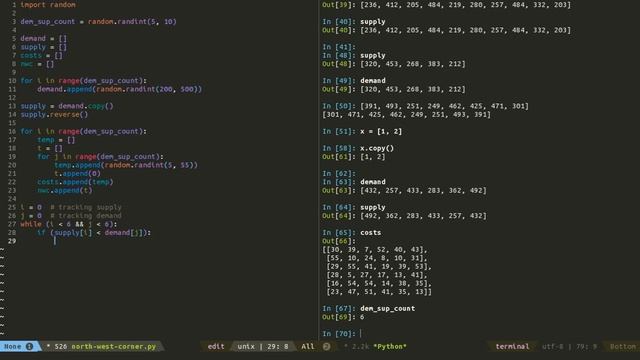Click 'while (i < 6 && j < 6):' line
Screen dimensions: 640x360
point(69,224)
